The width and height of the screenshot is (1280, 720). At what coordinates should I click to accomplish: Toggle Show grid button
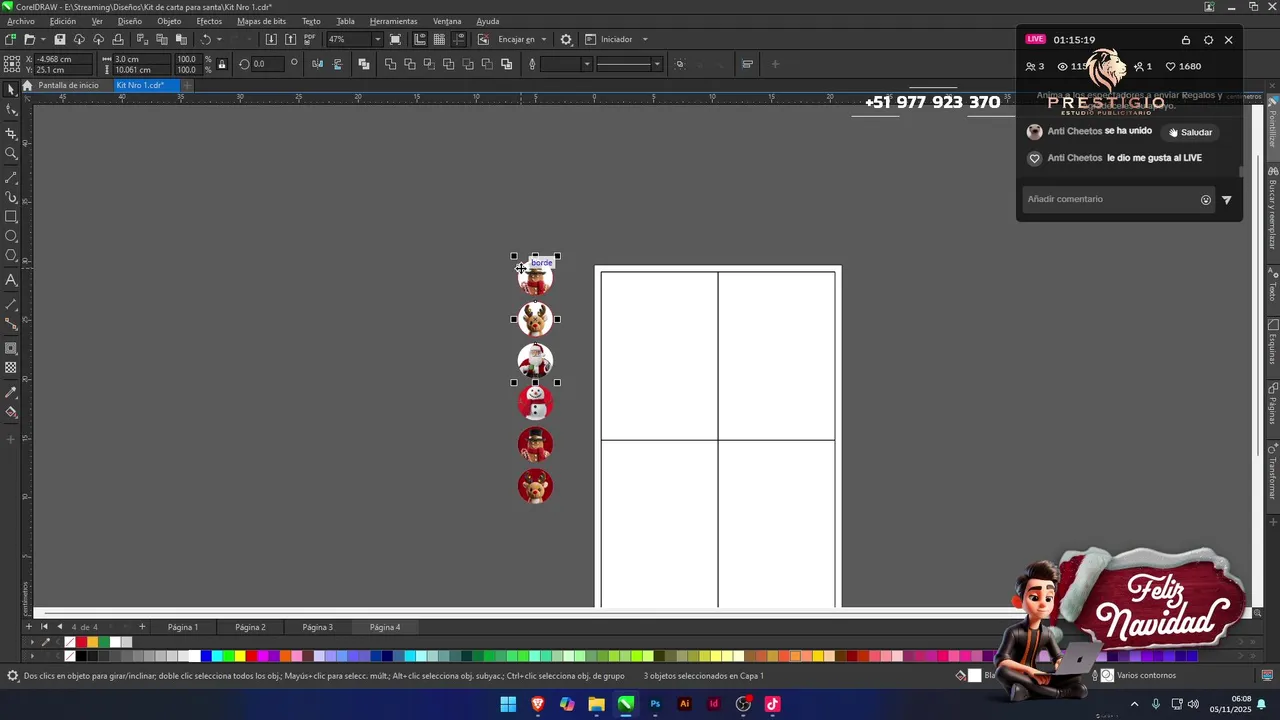tap(439, 39)
